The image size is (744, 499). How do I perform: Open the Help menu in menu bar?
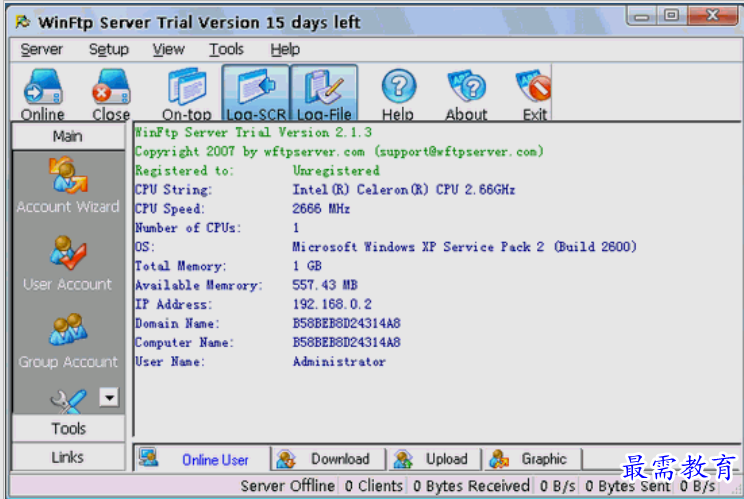(285, 49)
